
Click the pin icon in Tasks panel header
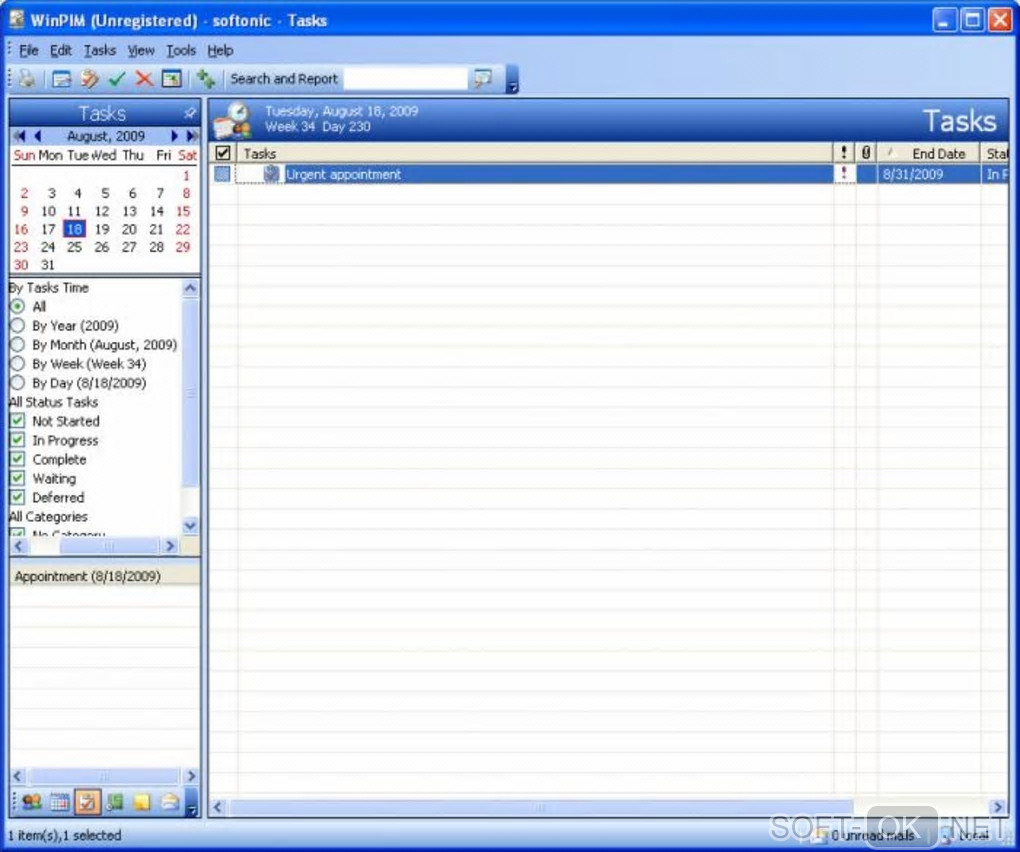[189, 113]
